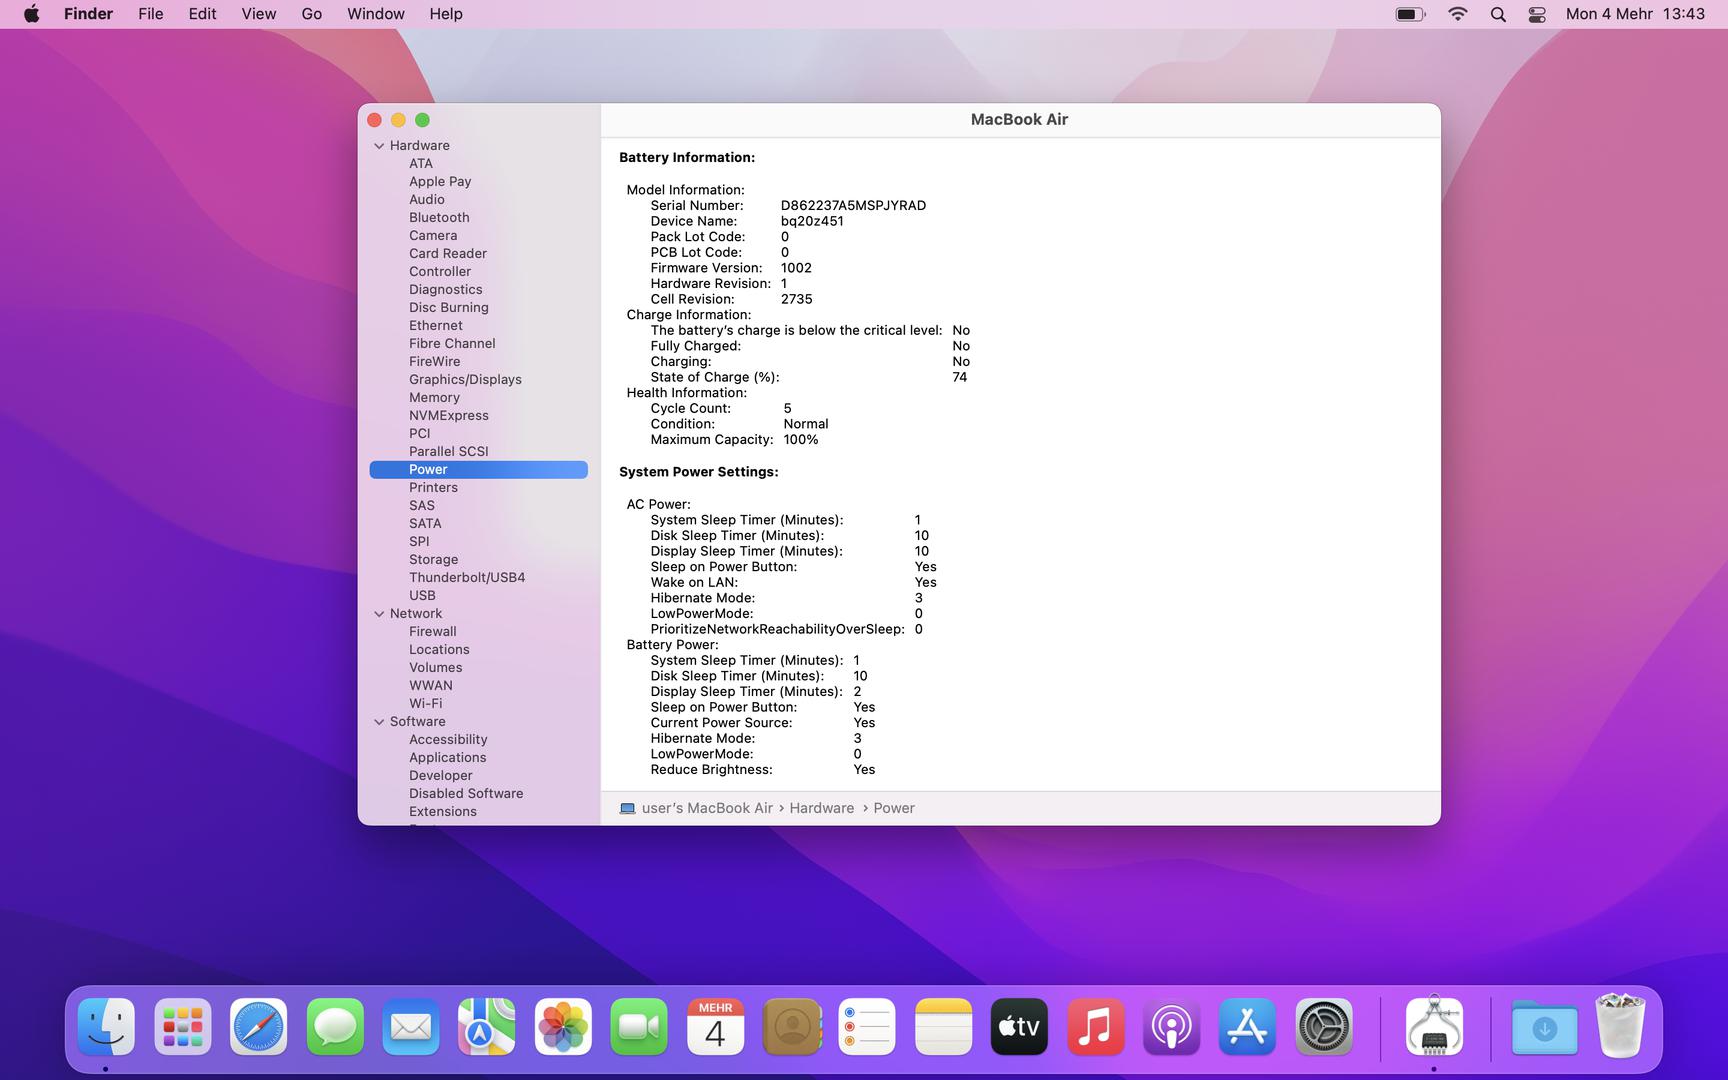This screenshot has width=1728, height=1080.
Task: Open Safari from the Dock
Action: (258, 1027)
